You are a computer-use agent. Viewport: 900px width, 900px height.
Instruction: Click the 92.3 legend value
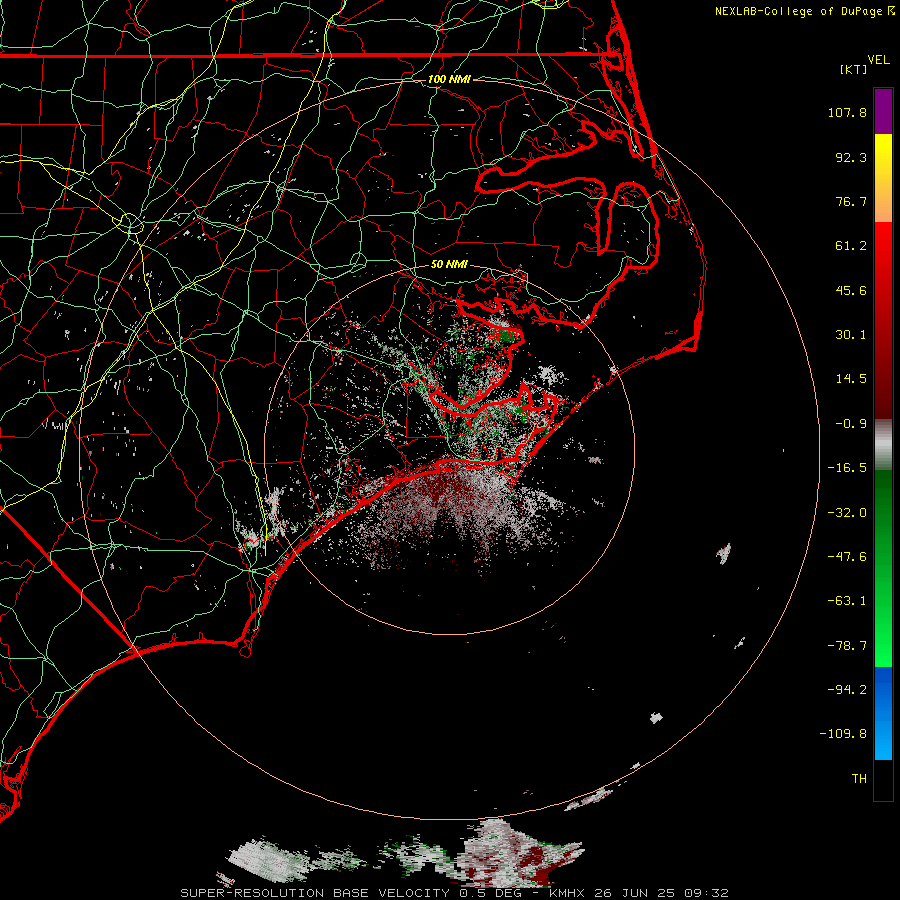[851, 157]
